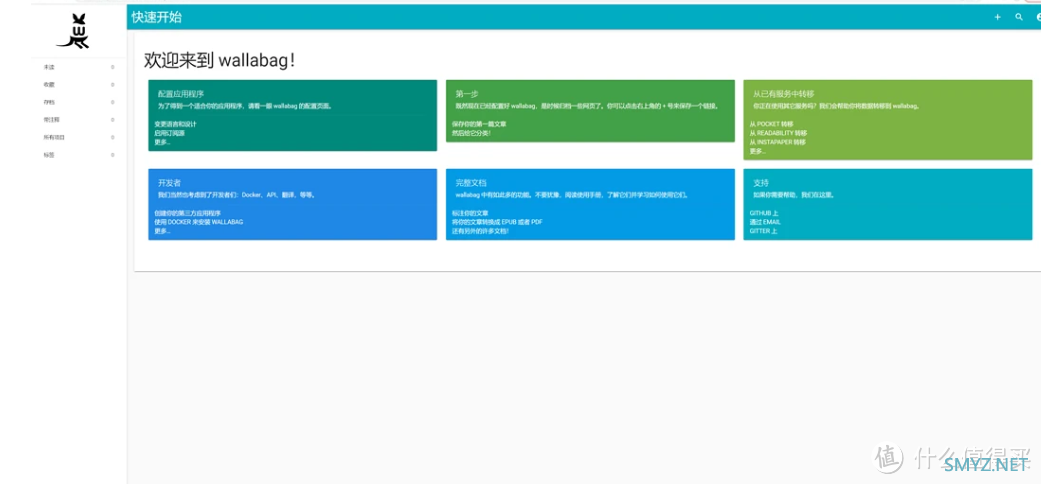1041x484 pixels.
Task: Click 从 INSTAPAPER 转移 link
Action: coord(777,142)
